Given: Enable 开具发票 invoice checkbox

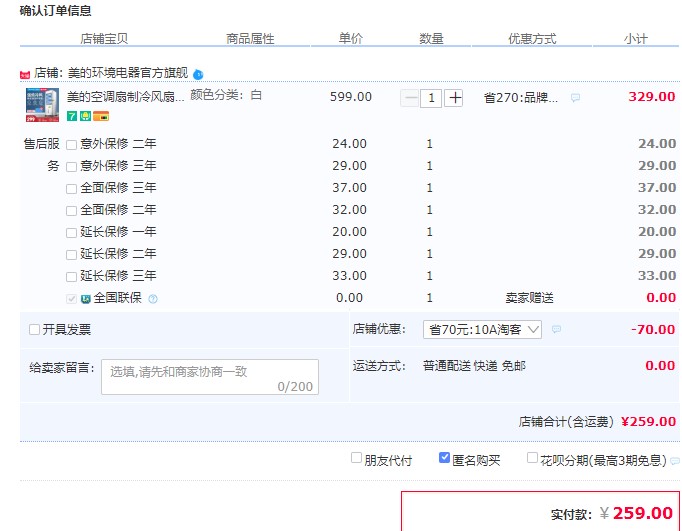Looking at the screenshot, I should 34,329.
